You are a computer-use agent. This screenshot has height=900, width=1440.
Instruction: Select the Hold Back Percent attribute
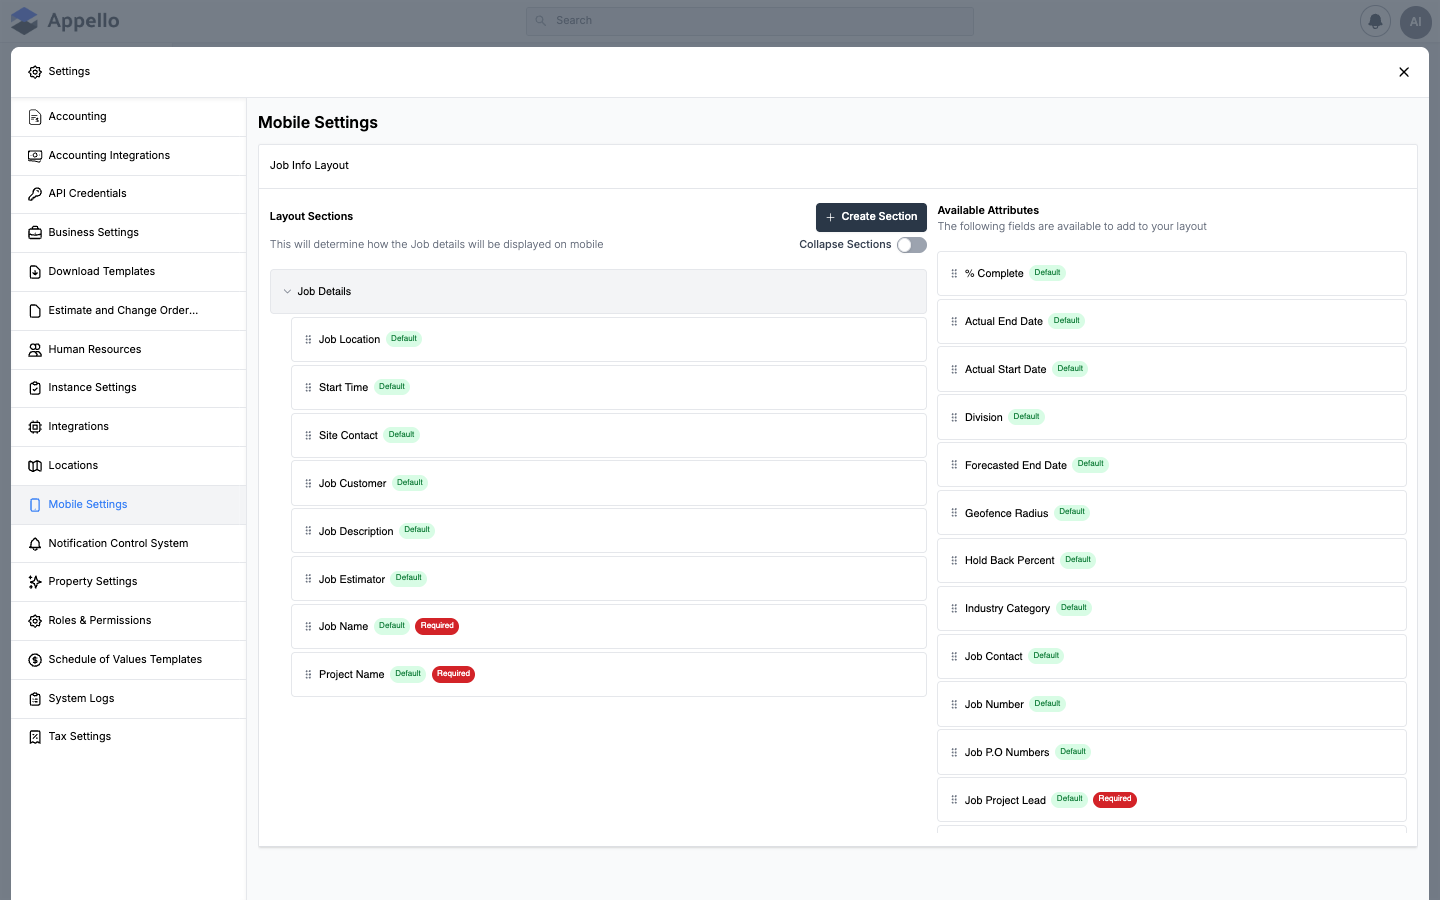tap(1172, 561)
